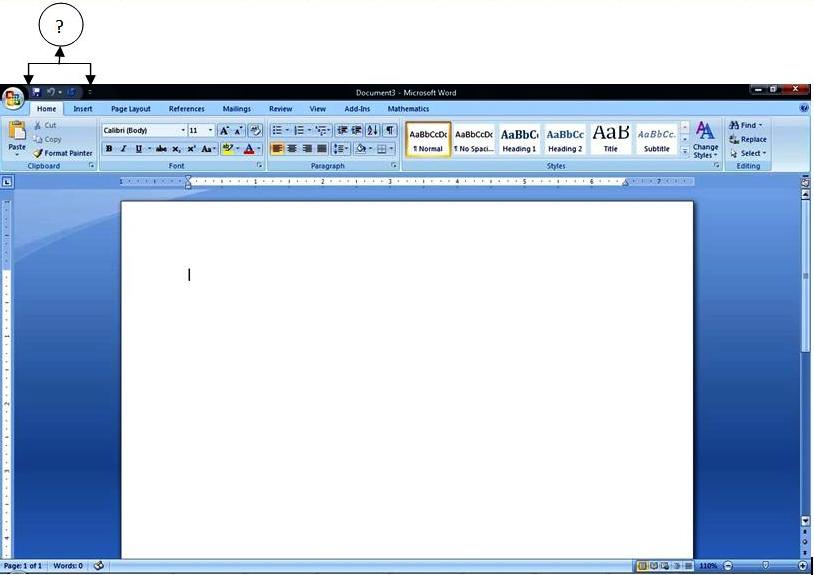
Task: Toggle Bold formatting
Action: pyautogui.click(x=109, y=149)
